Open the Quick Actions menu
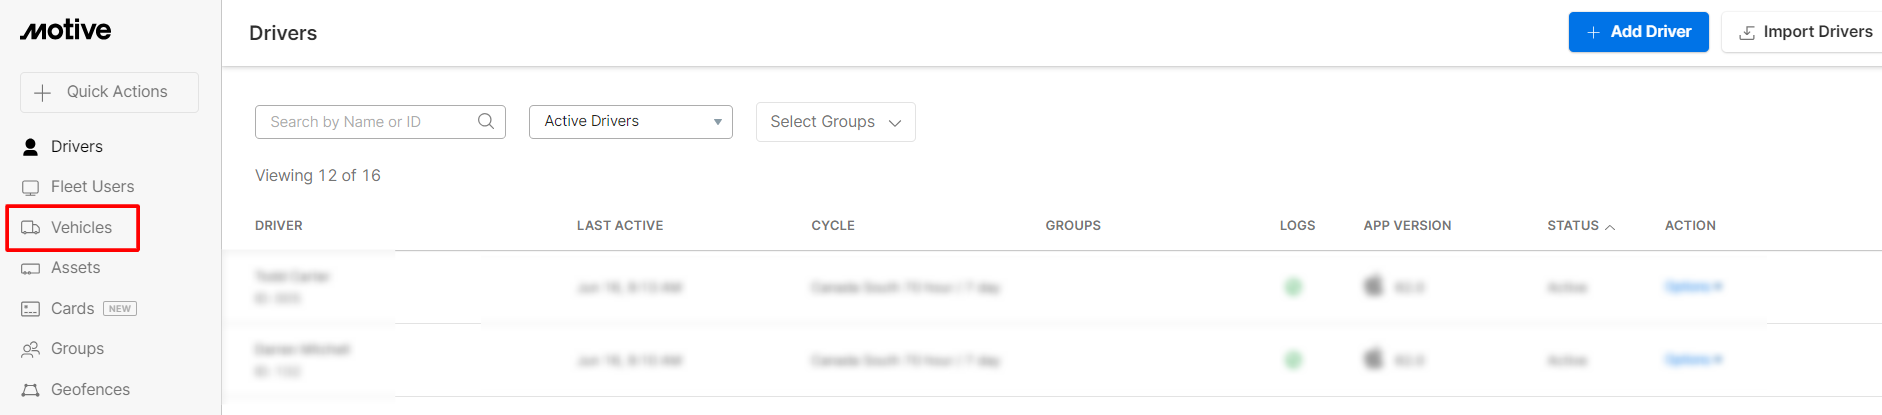This screenshot has height=415, width=1882. click(109, 92)
